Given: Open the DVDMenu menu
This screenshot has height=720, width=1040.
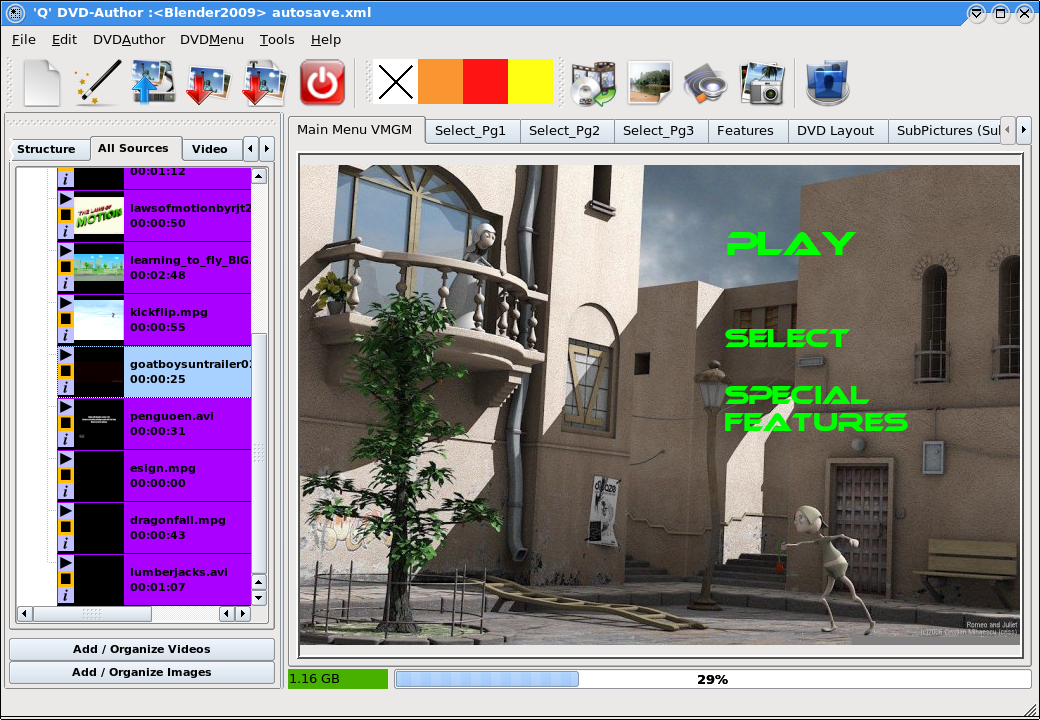Looking at the screenshot, I should pyautogui.click(x=211, y=40).
